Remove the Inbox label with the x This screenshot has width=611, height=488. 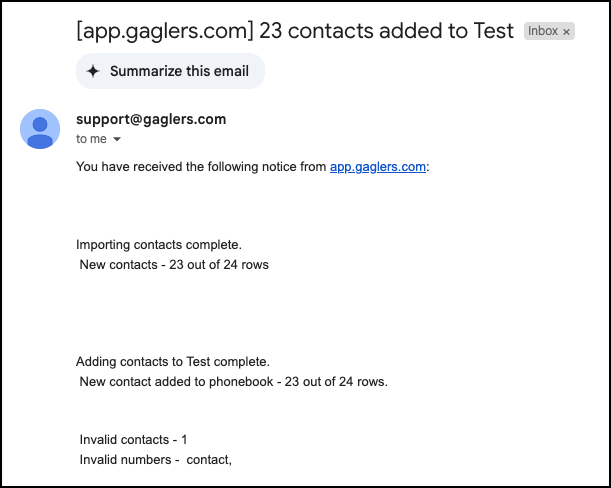566,32
